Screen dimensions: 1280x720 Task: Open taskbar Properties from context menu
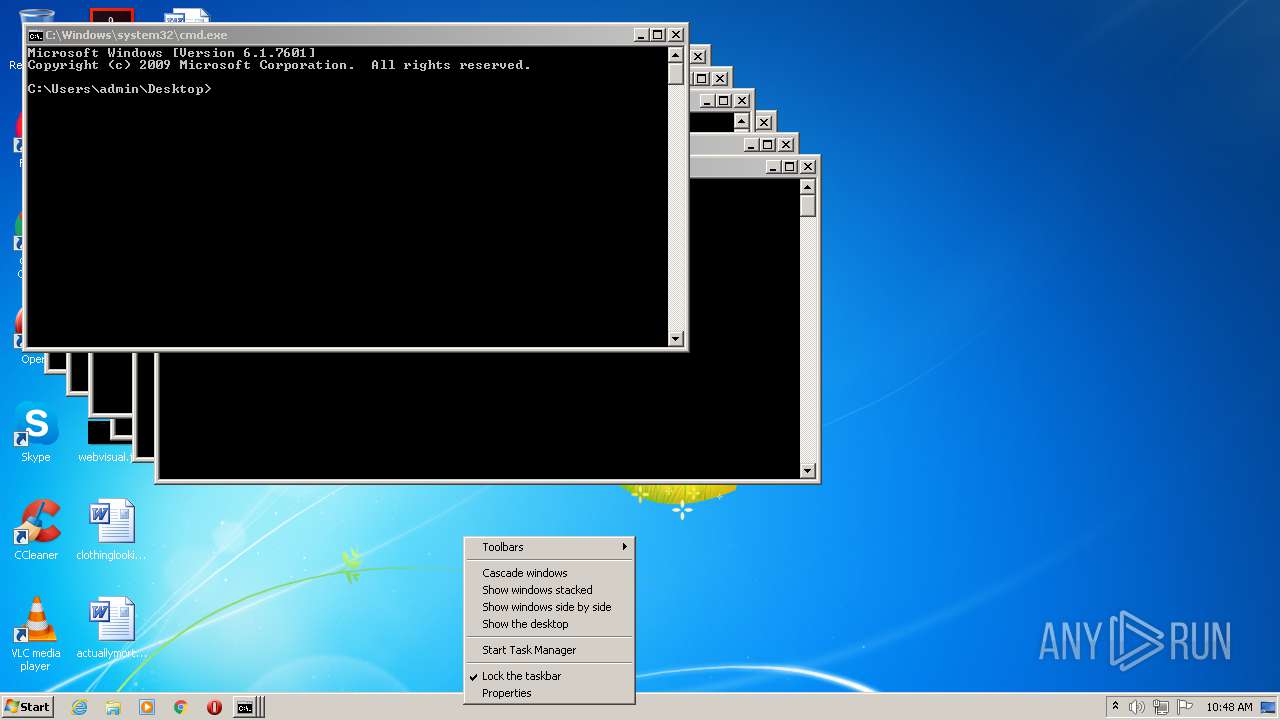click(550, 693)
